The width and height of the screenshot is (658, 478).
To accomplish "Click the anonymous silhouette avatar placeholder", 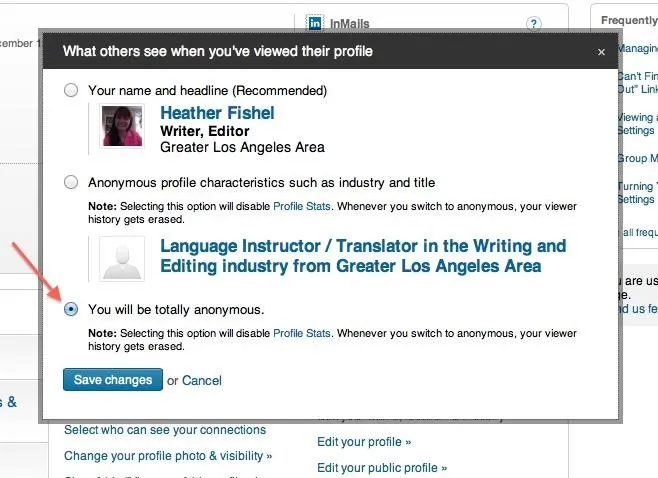I will 122,259.
